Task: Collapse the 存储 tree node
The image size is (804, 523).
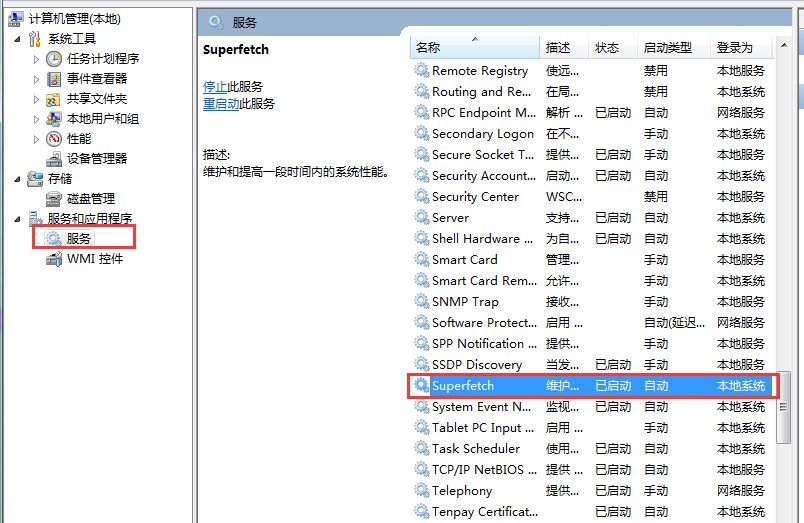Action: tap(17, 179)
